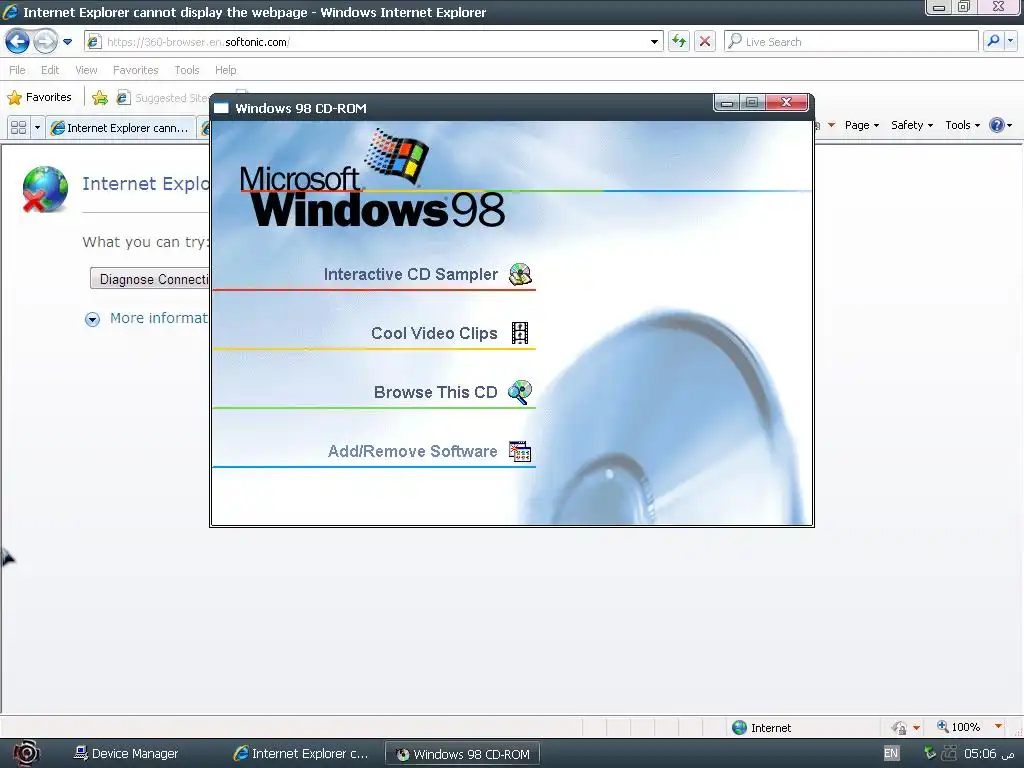1024x768 pixels.
Task: Click the Back navigation arrow in Internet Explorer
Action: click(x=18, y=42)
